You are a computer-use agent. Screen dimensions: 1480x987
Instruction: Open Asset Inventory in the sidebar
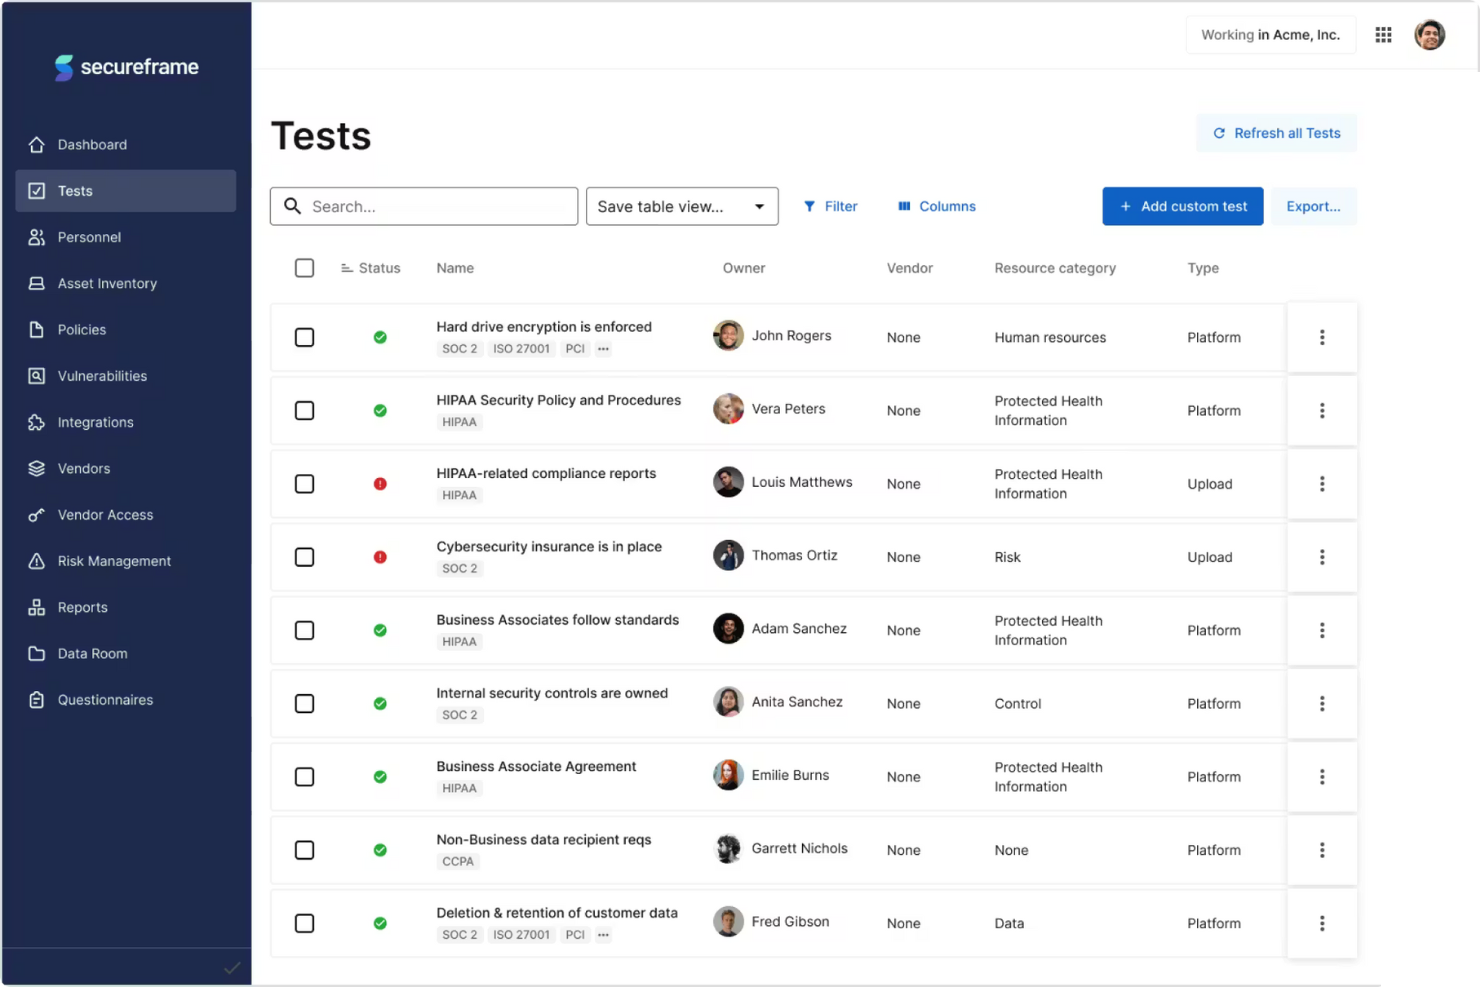[107, 283]
